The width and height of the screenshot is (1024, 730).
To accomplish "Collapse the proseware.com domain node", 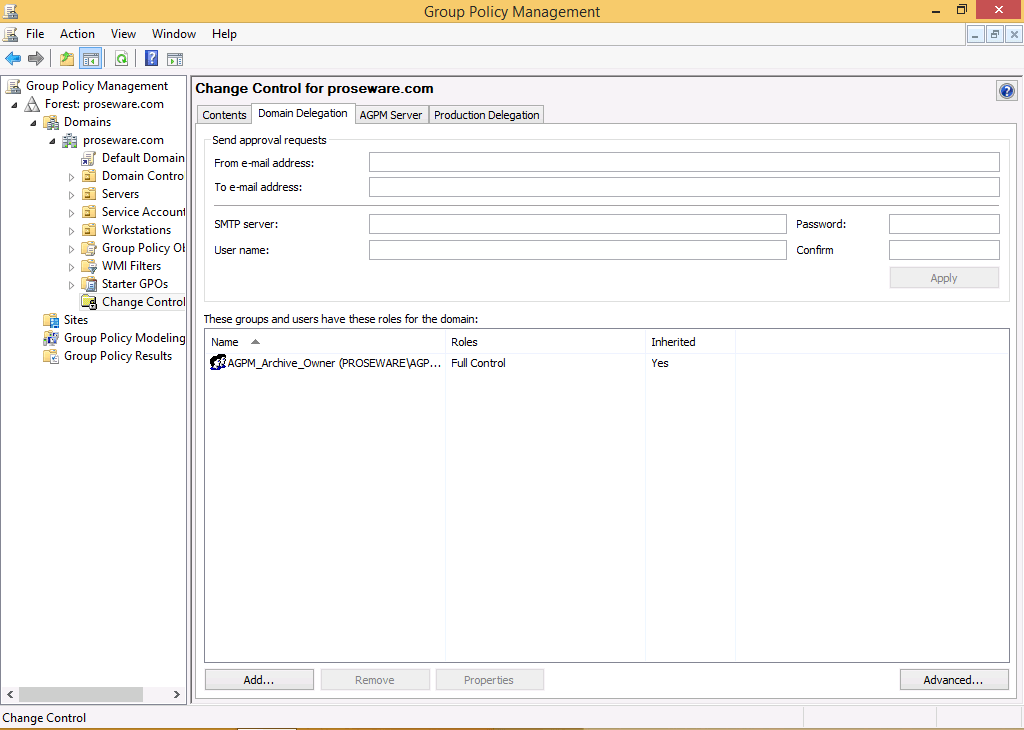I will pos(53,141).
